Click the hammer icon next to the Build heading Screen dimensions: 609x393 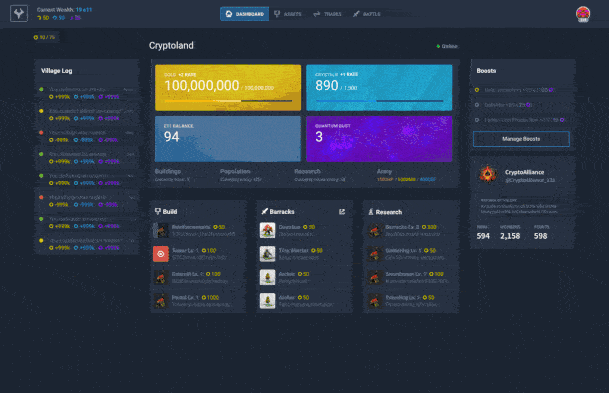(158, 211)
